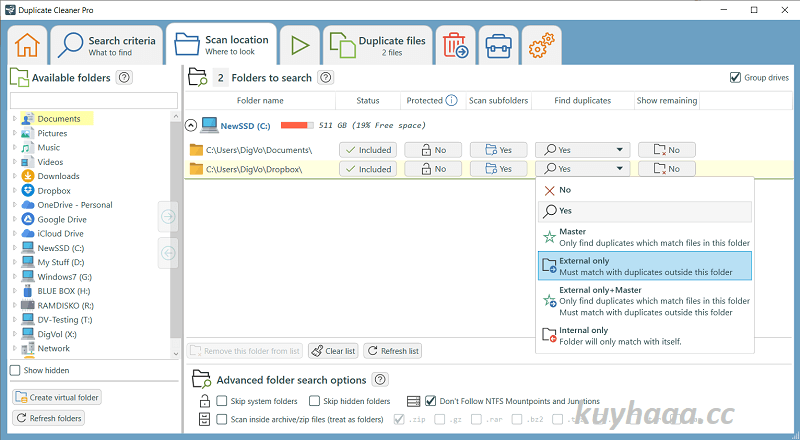Expand the Network tree node
Viewport: 800px width, 440px height.
pyautogui.click(x=15, y=348)
